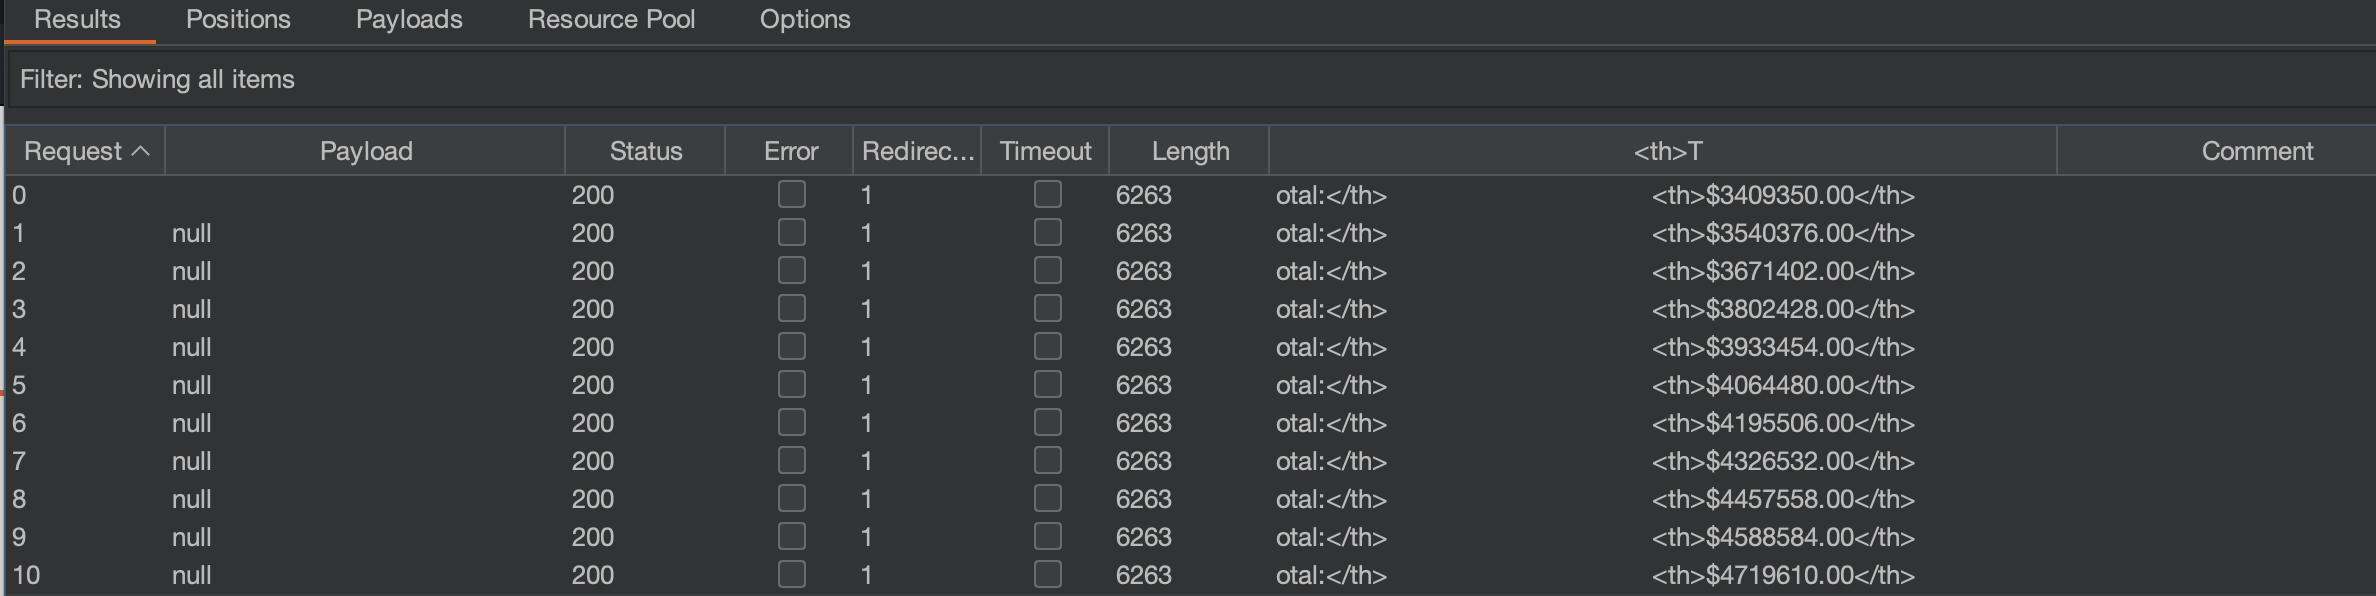Screen dimensions: 2376x596
Task: Toggle the Error checkbox for request 7
Action: coord(791,460)
